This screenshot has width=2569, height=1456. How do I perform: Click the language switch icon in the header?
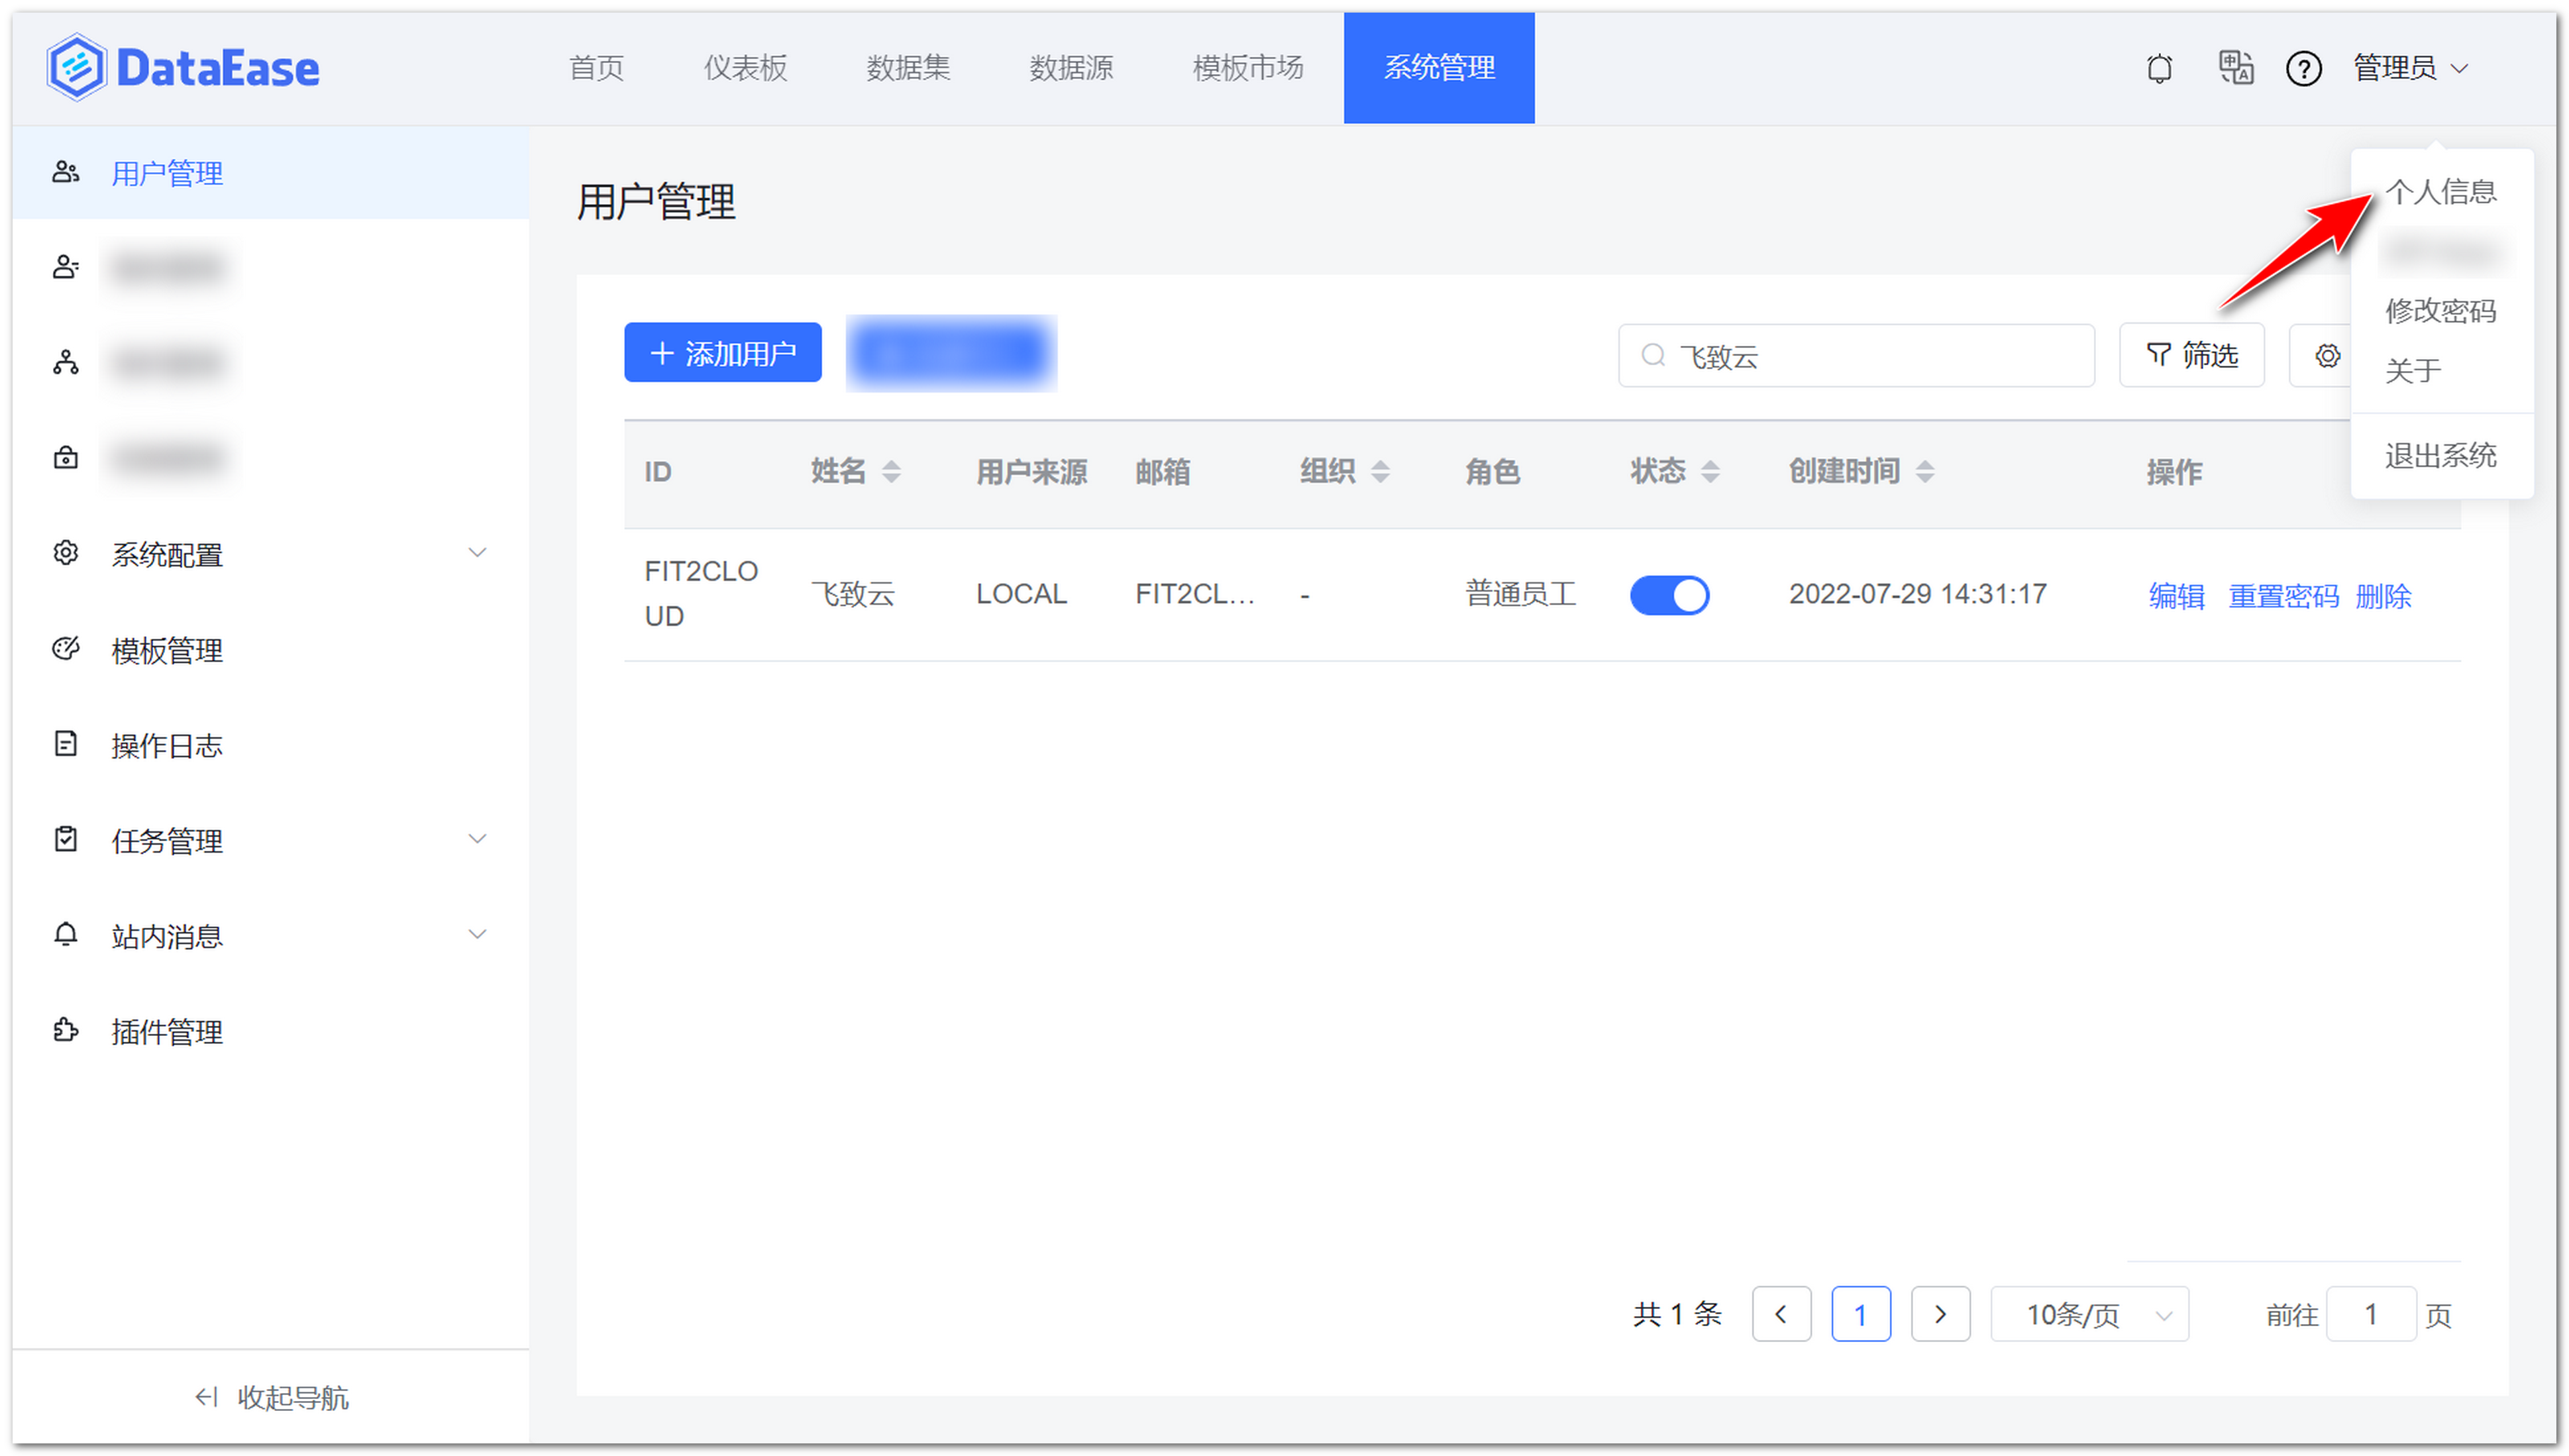(x=2235, y=68)
